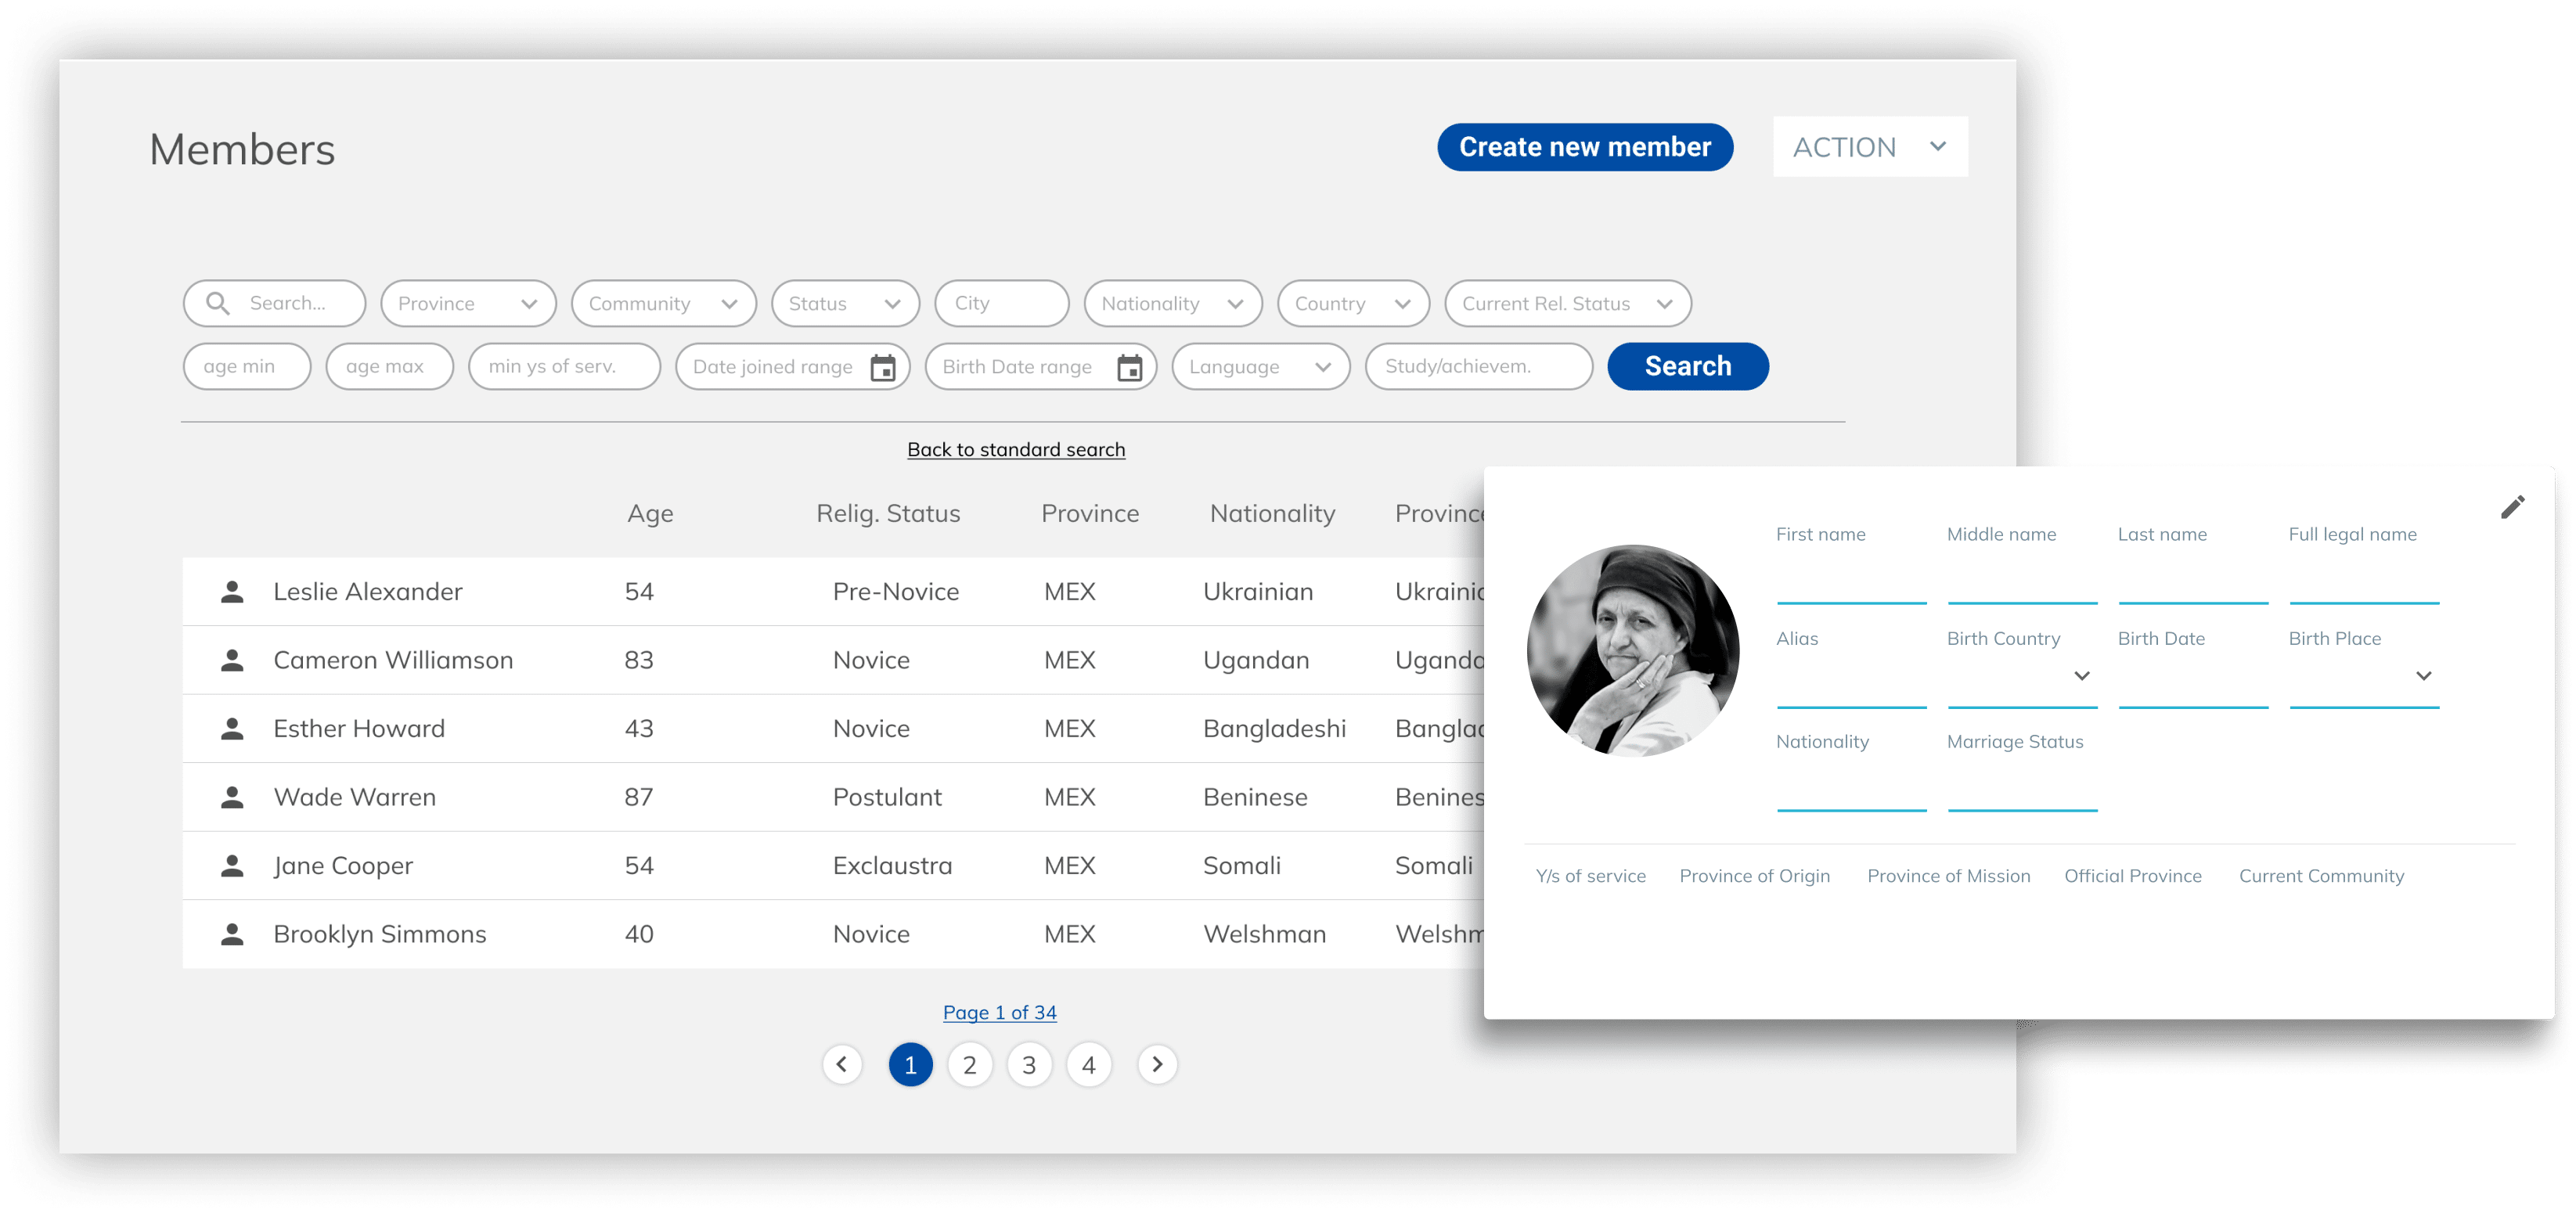Click the person icon next to Wade Warren
The width and height of the screenshot is (2576, 1213).
pos(232,796)
